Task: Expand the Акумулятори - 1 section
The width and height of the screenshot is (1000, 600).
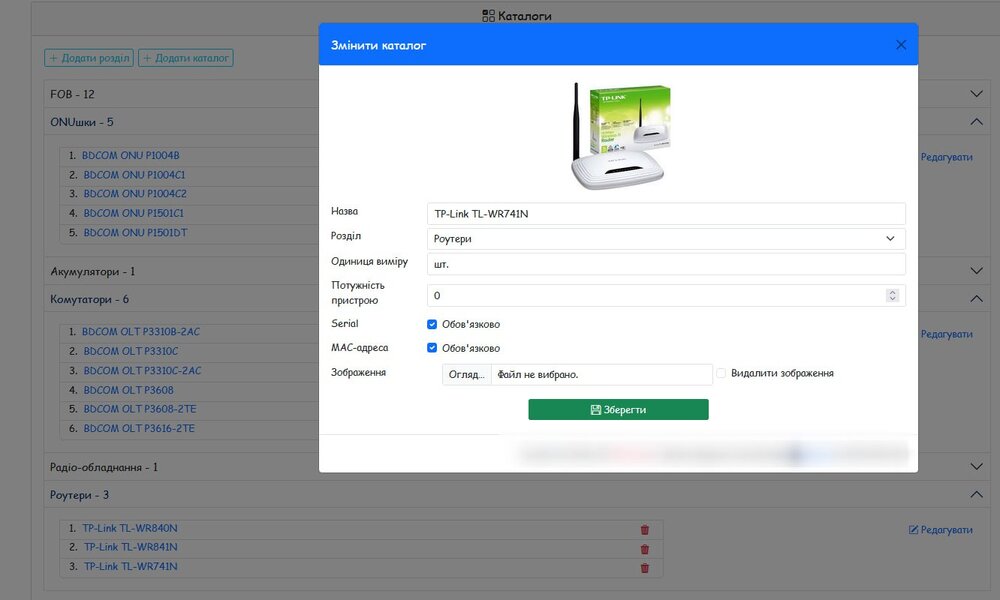Action: click(x=977, y=271)
